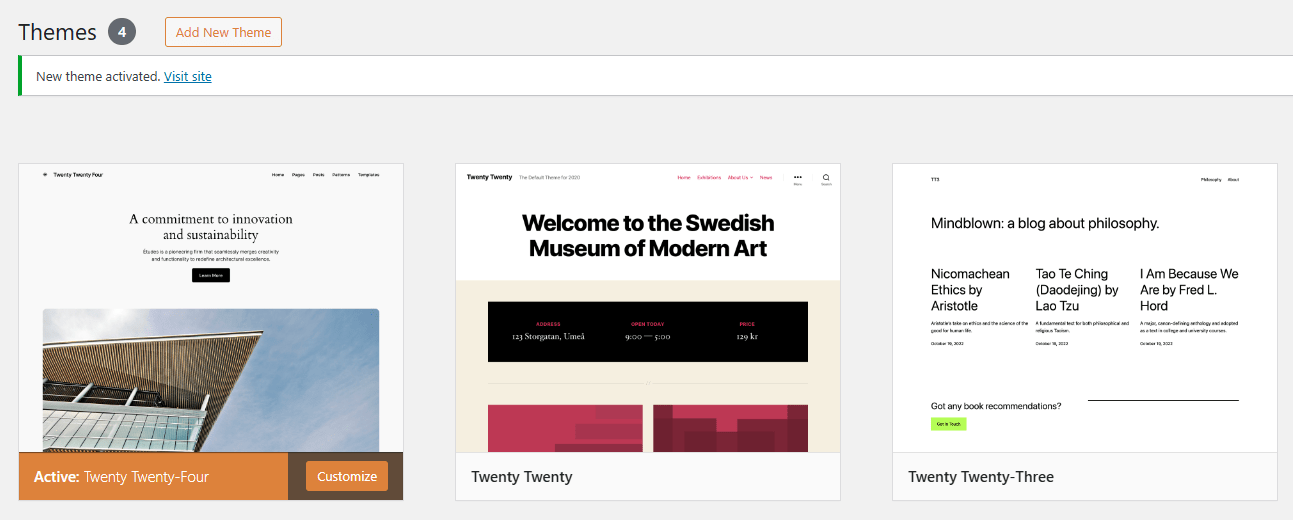Click the black Learn More button in Twenty Twenty-Four preview
Image resolution: width=1293 pixels, height=520 pixels.
[211, 274]
